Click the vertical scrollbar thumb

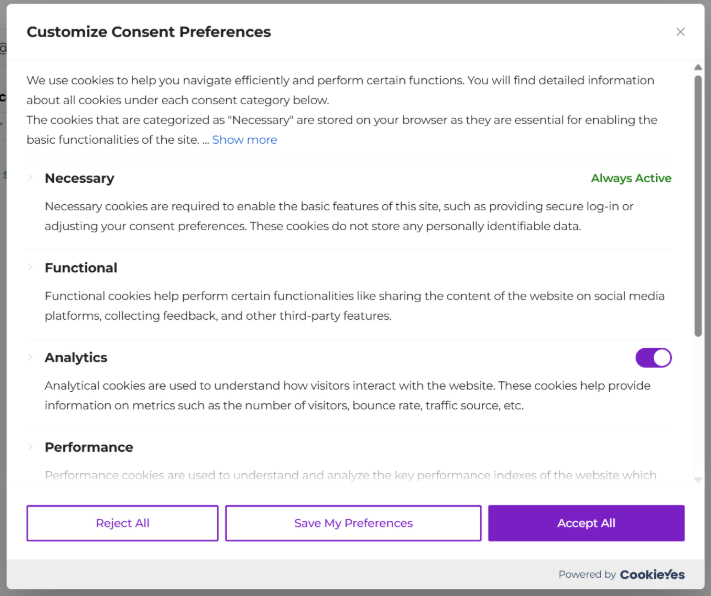pos(698,206)
